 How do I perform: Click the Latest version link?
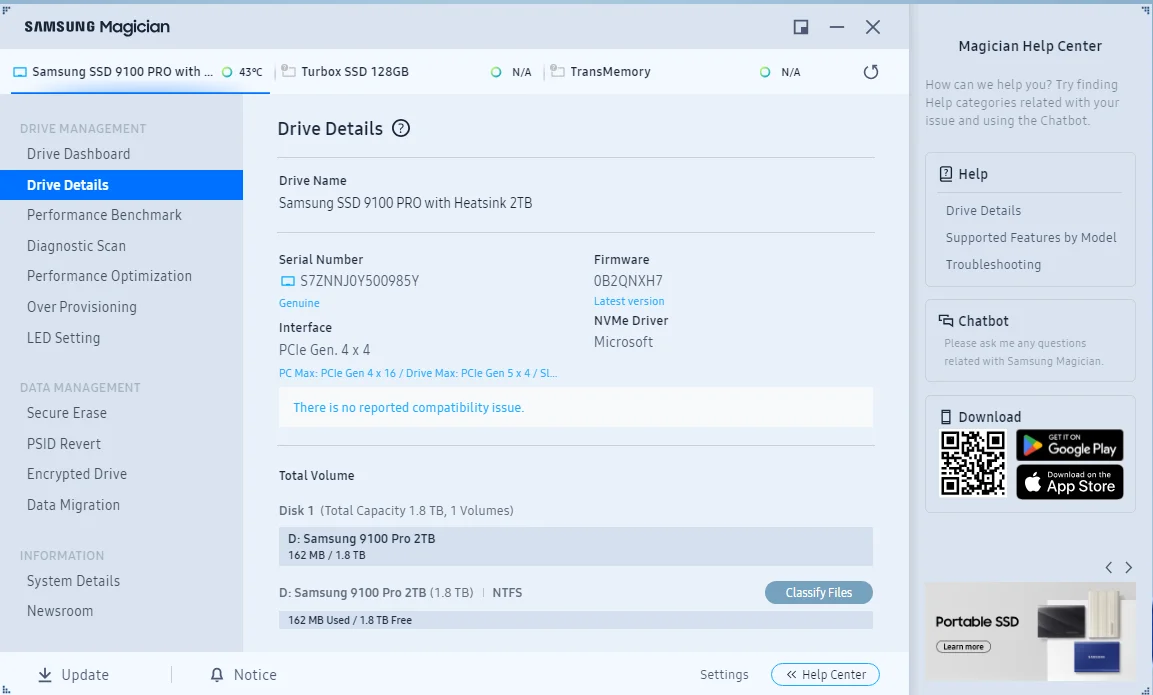pyautogui.click(x=629, y=301)
